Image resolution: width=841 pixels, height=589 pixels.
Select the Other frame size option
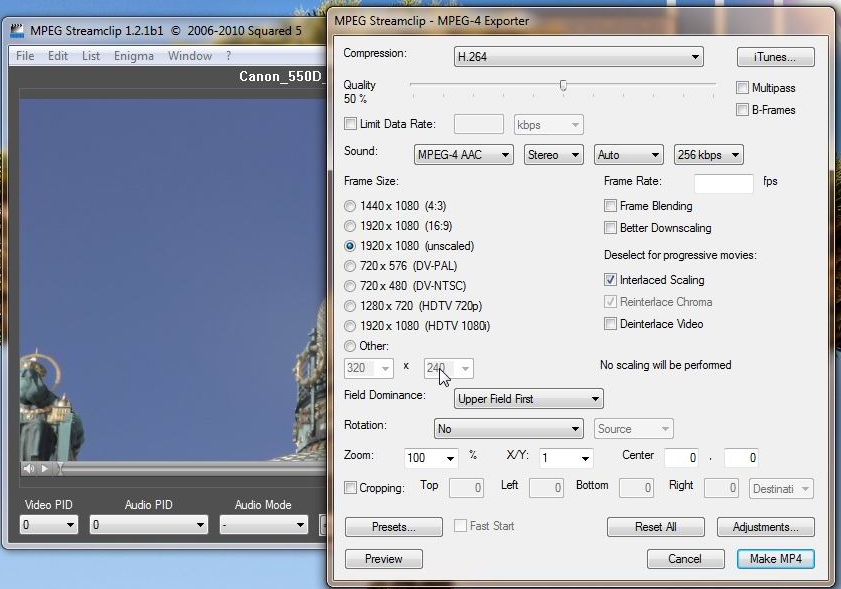350,346
